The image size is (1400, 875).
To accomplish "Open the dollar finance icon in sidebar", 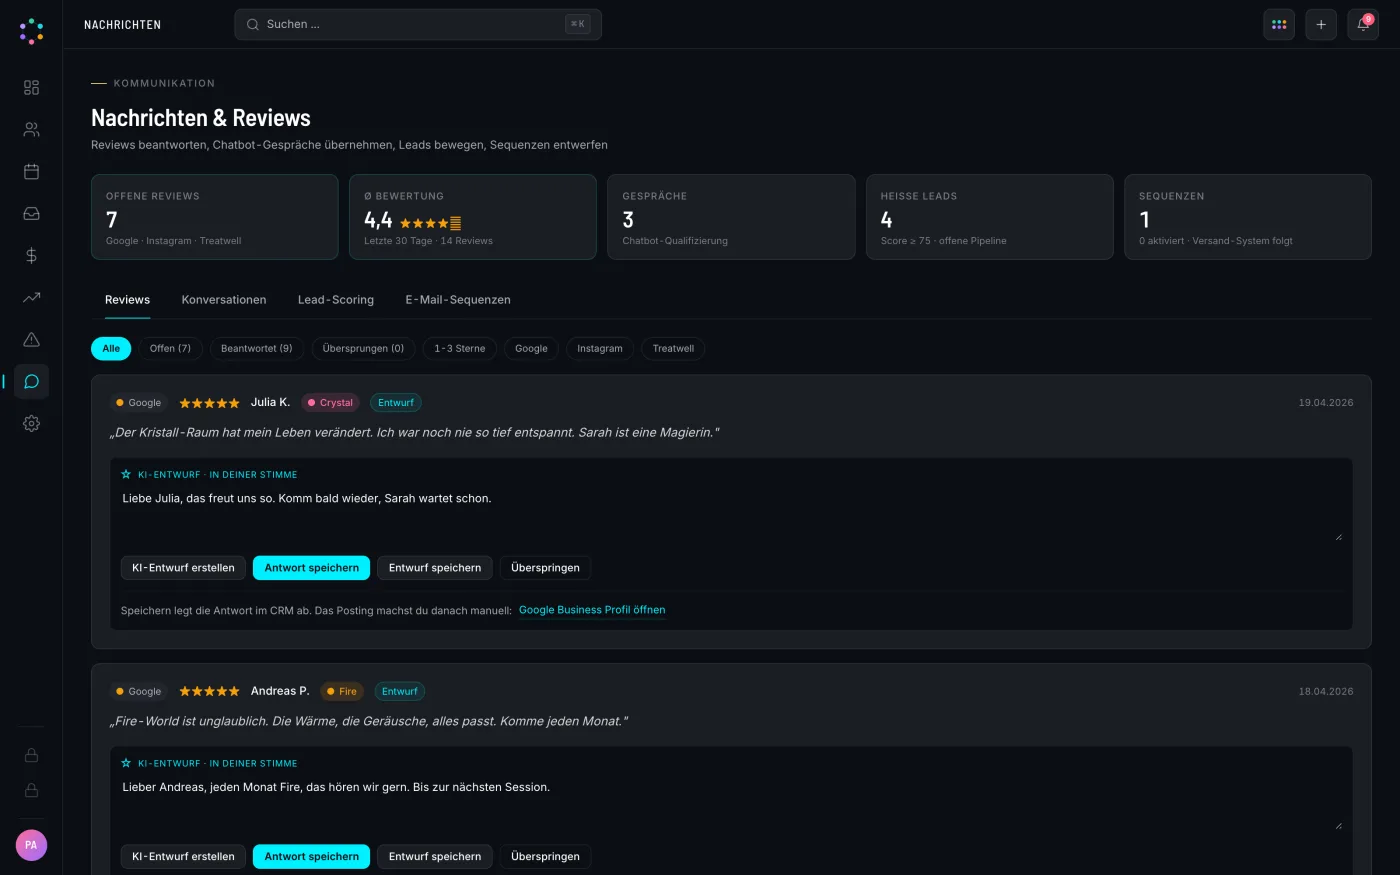I will point(31,256).
